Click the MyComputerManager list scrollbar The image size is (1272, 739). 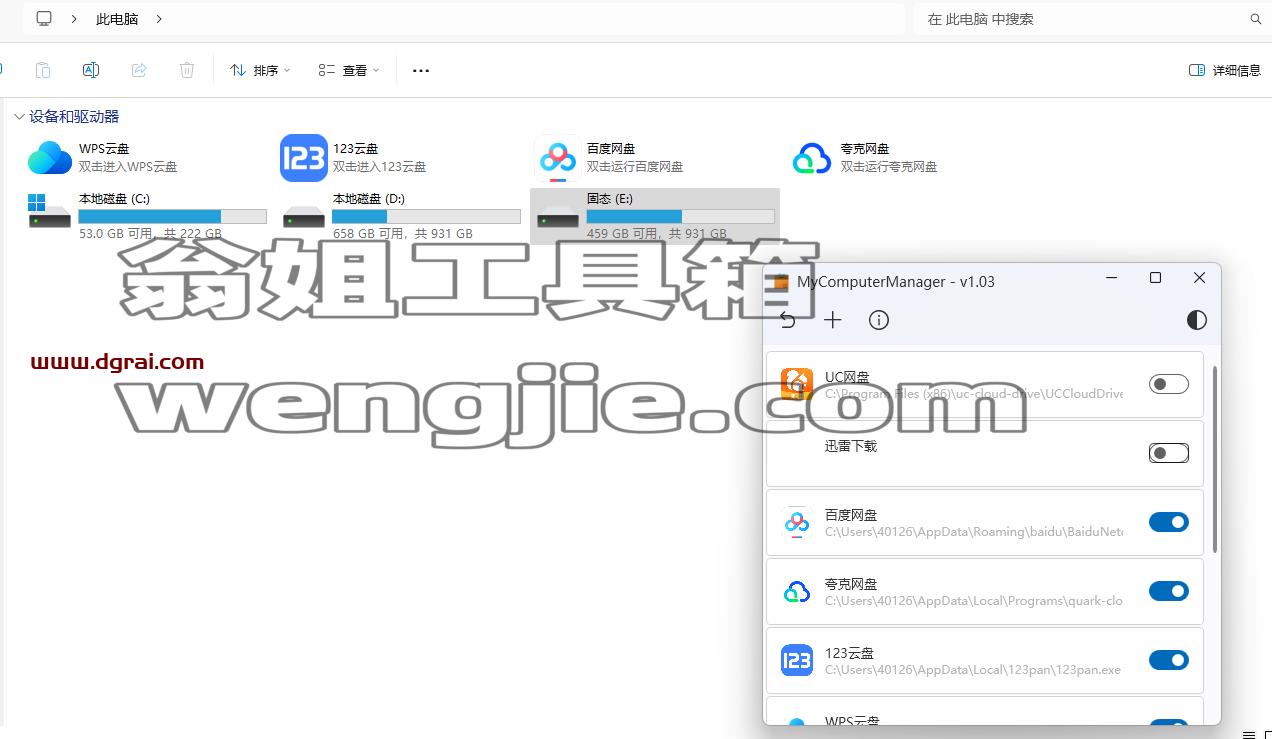click(x=1215, y=459)
